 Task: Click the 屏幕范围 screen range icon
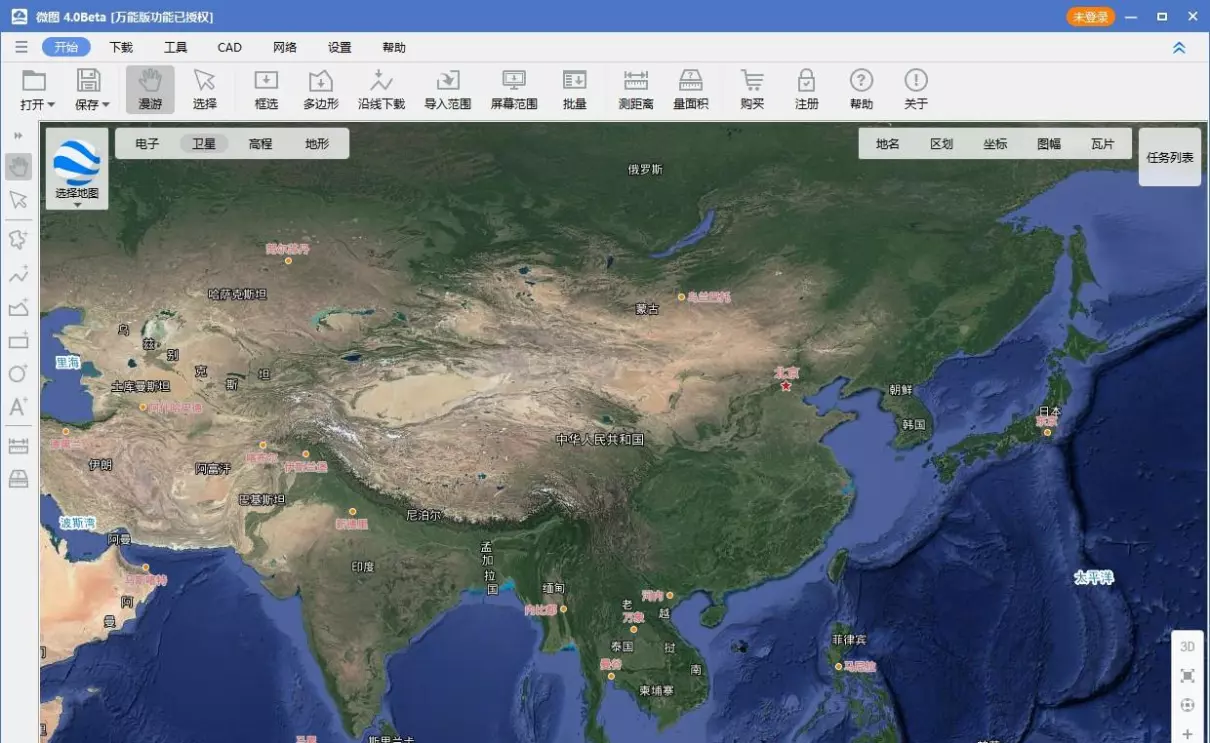coord(514,89)
